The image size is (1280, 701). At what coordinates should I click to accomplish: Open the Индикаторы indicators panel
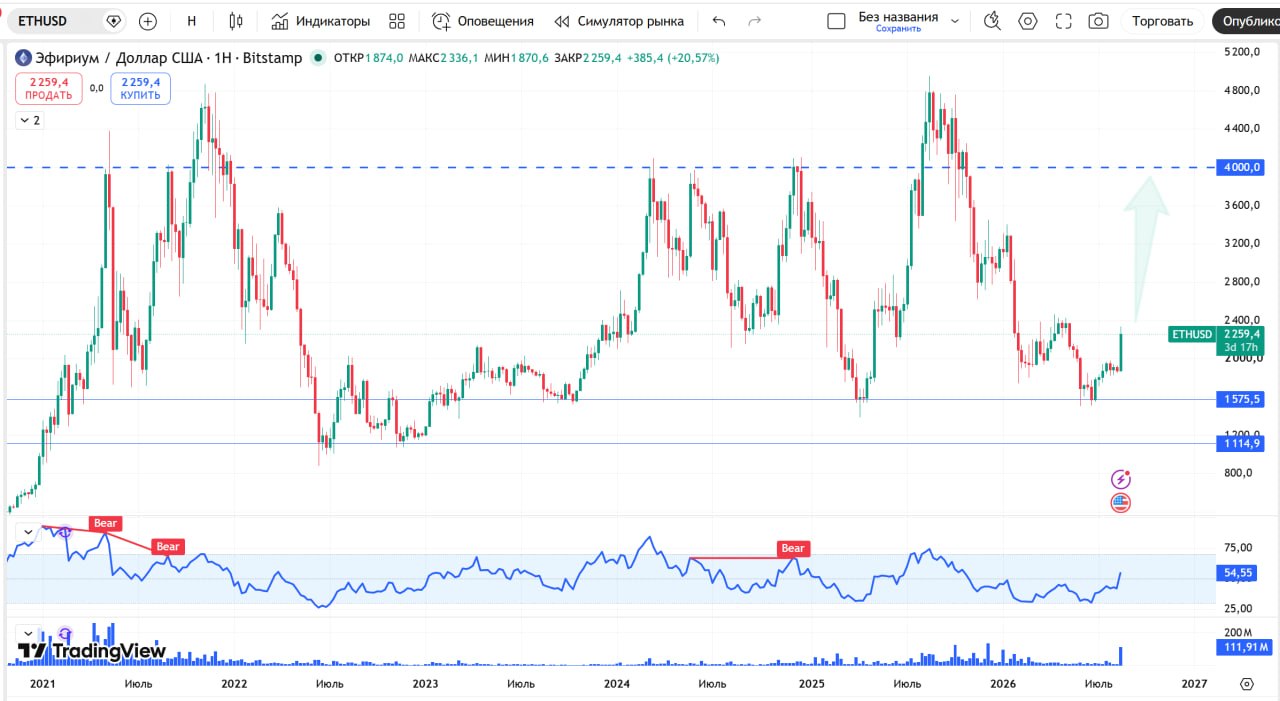pos(320,21)
